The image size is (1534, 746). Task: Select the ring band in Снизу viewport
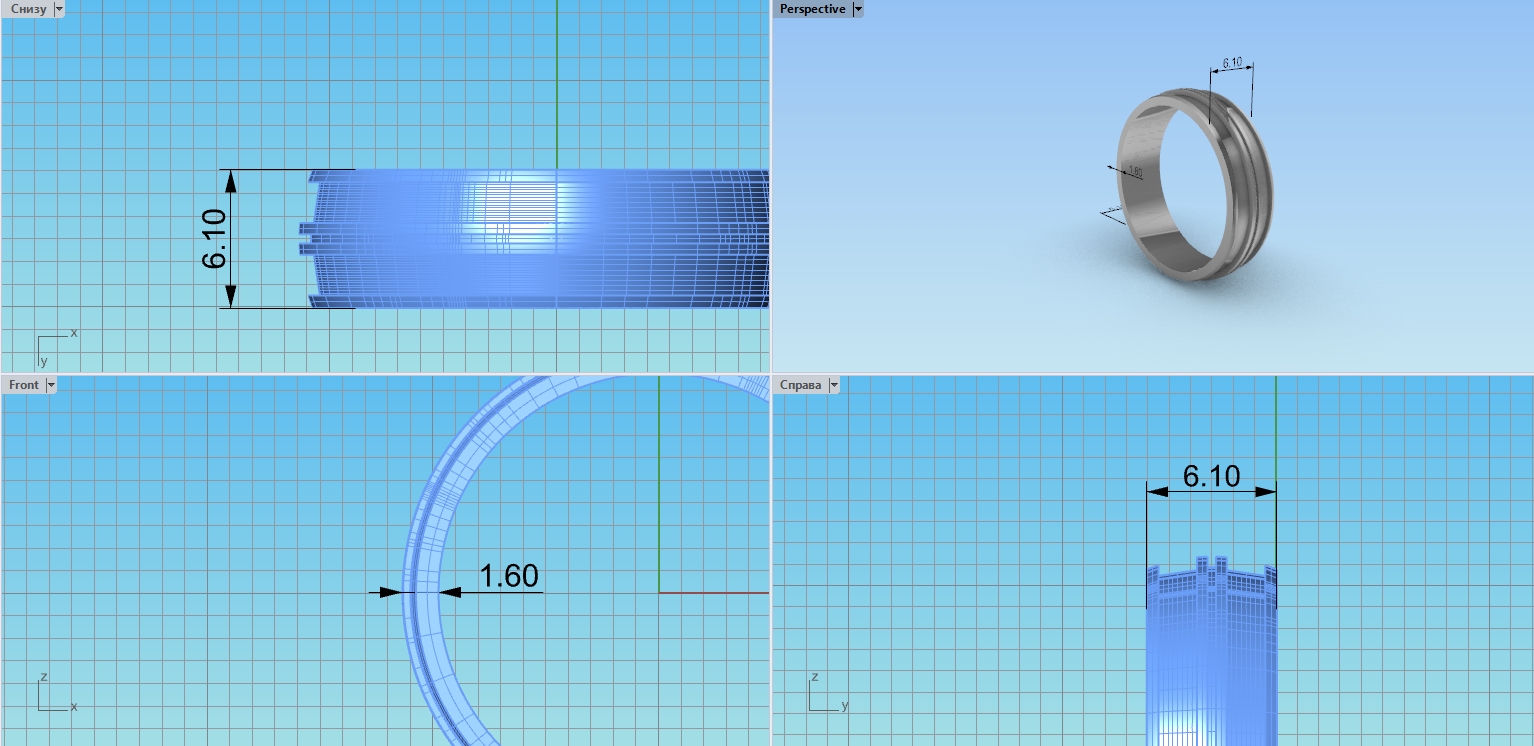coord(540,240)
